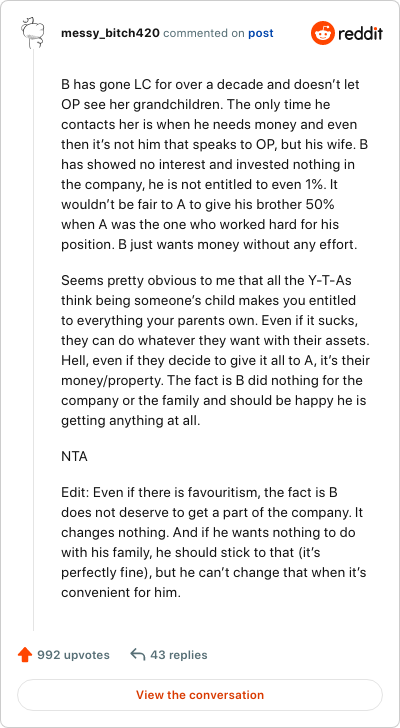Click the 992 upvotes count

[73, 655]
